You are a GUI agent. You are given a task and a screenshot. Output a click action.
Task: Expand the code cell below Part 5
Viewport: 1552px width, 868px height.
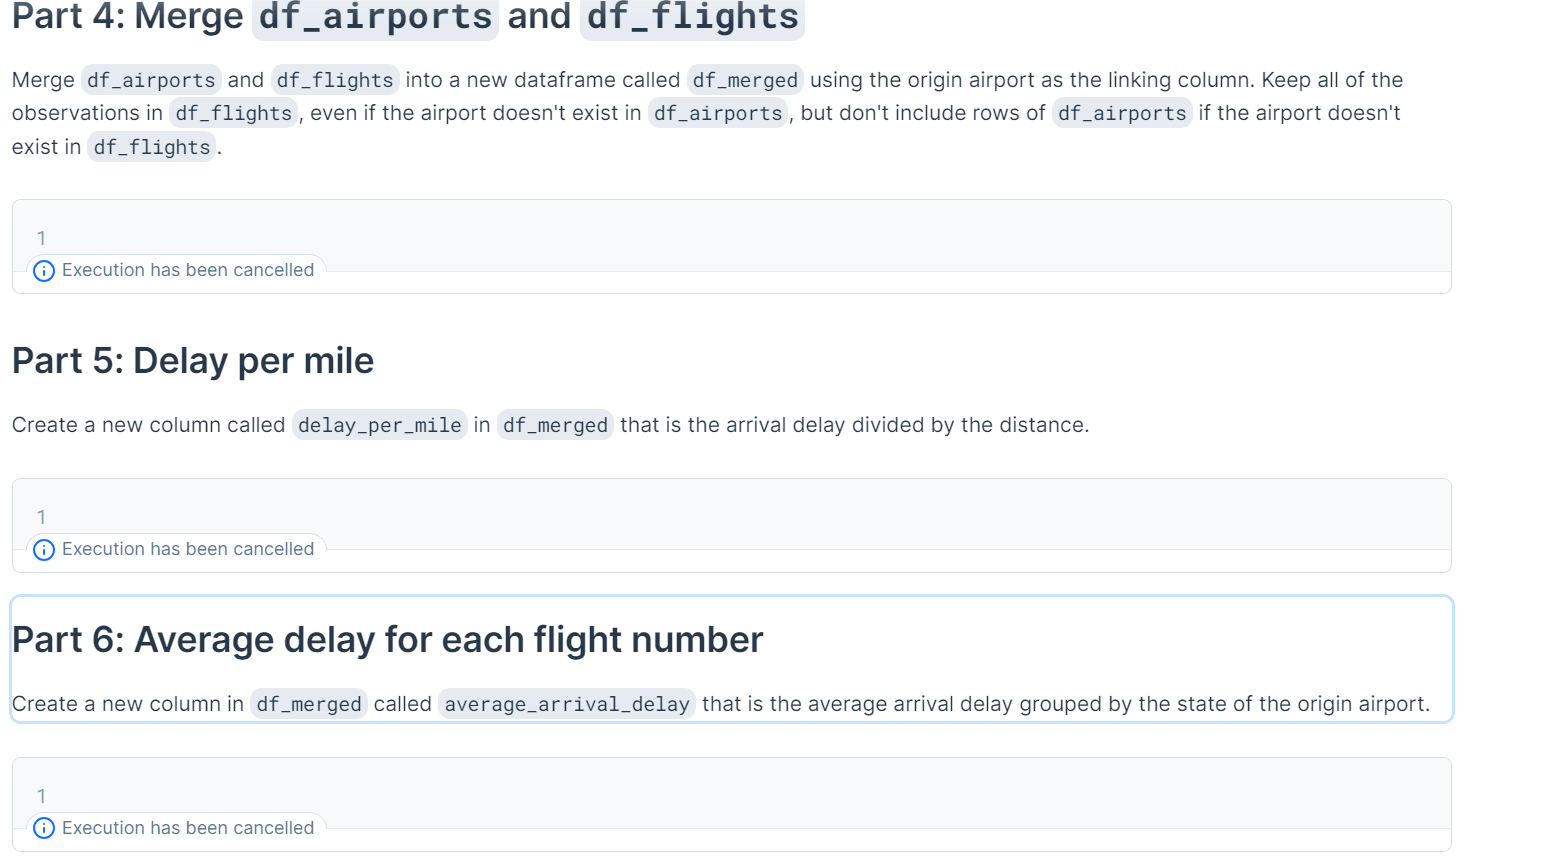pyautogui.click(x=700, y=516)
